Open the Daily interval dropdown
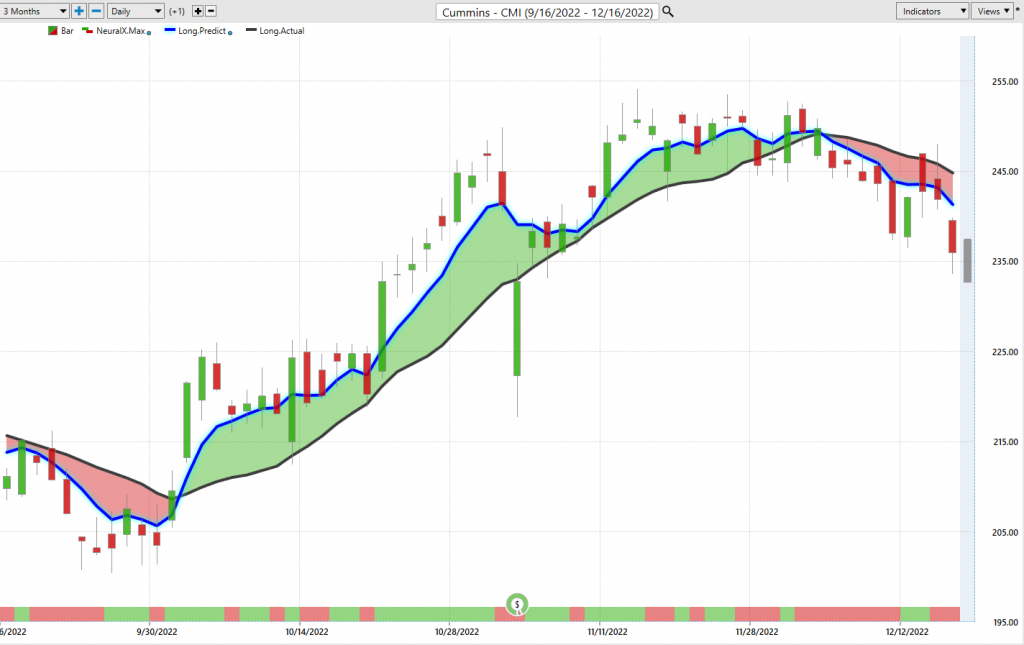The width and height of the screenshot is (1024, 645). tap(135, 11)
